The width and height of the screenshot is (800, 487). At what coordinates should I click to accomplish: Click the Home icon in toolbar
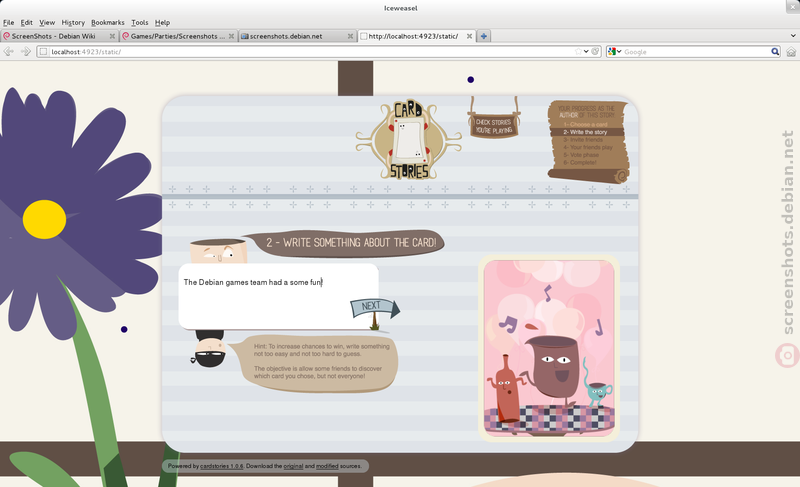pos(791,52)
